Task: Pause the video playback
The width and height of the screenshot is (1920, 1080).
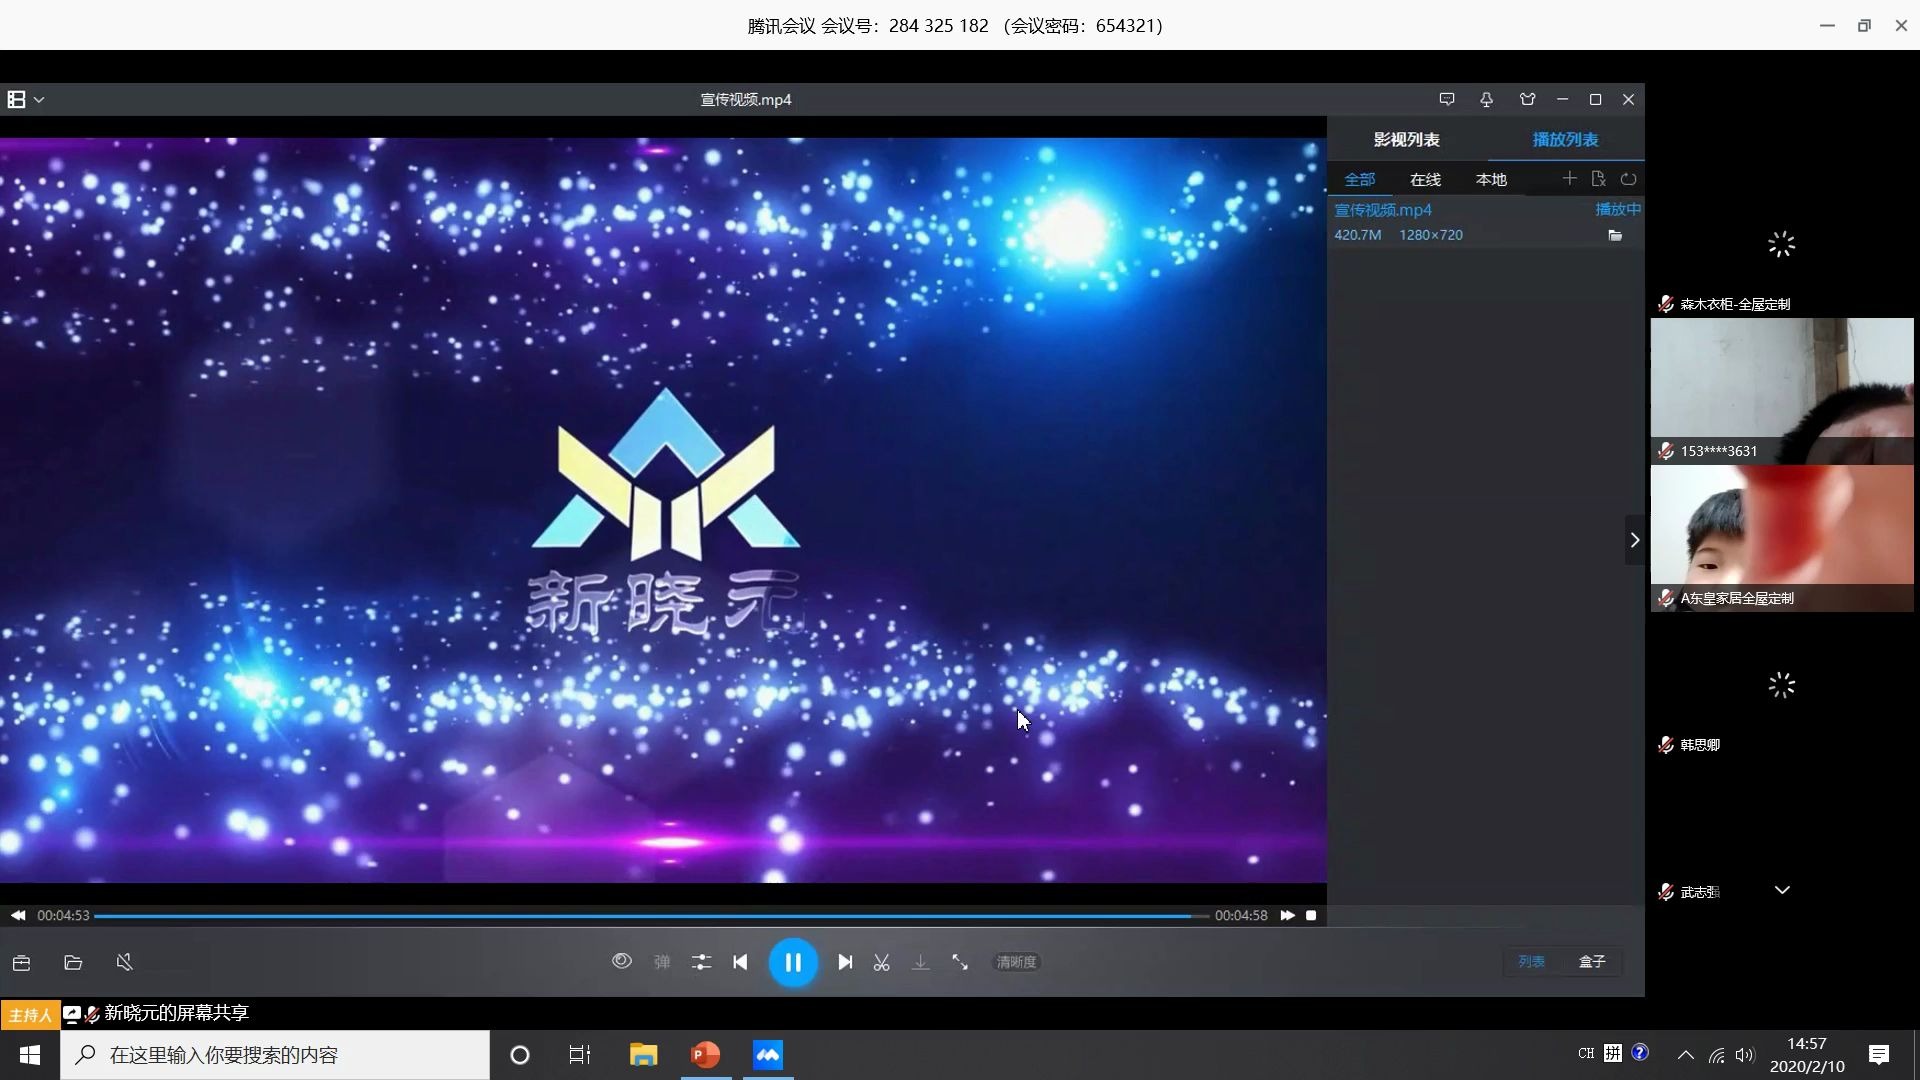Action: 793,962
